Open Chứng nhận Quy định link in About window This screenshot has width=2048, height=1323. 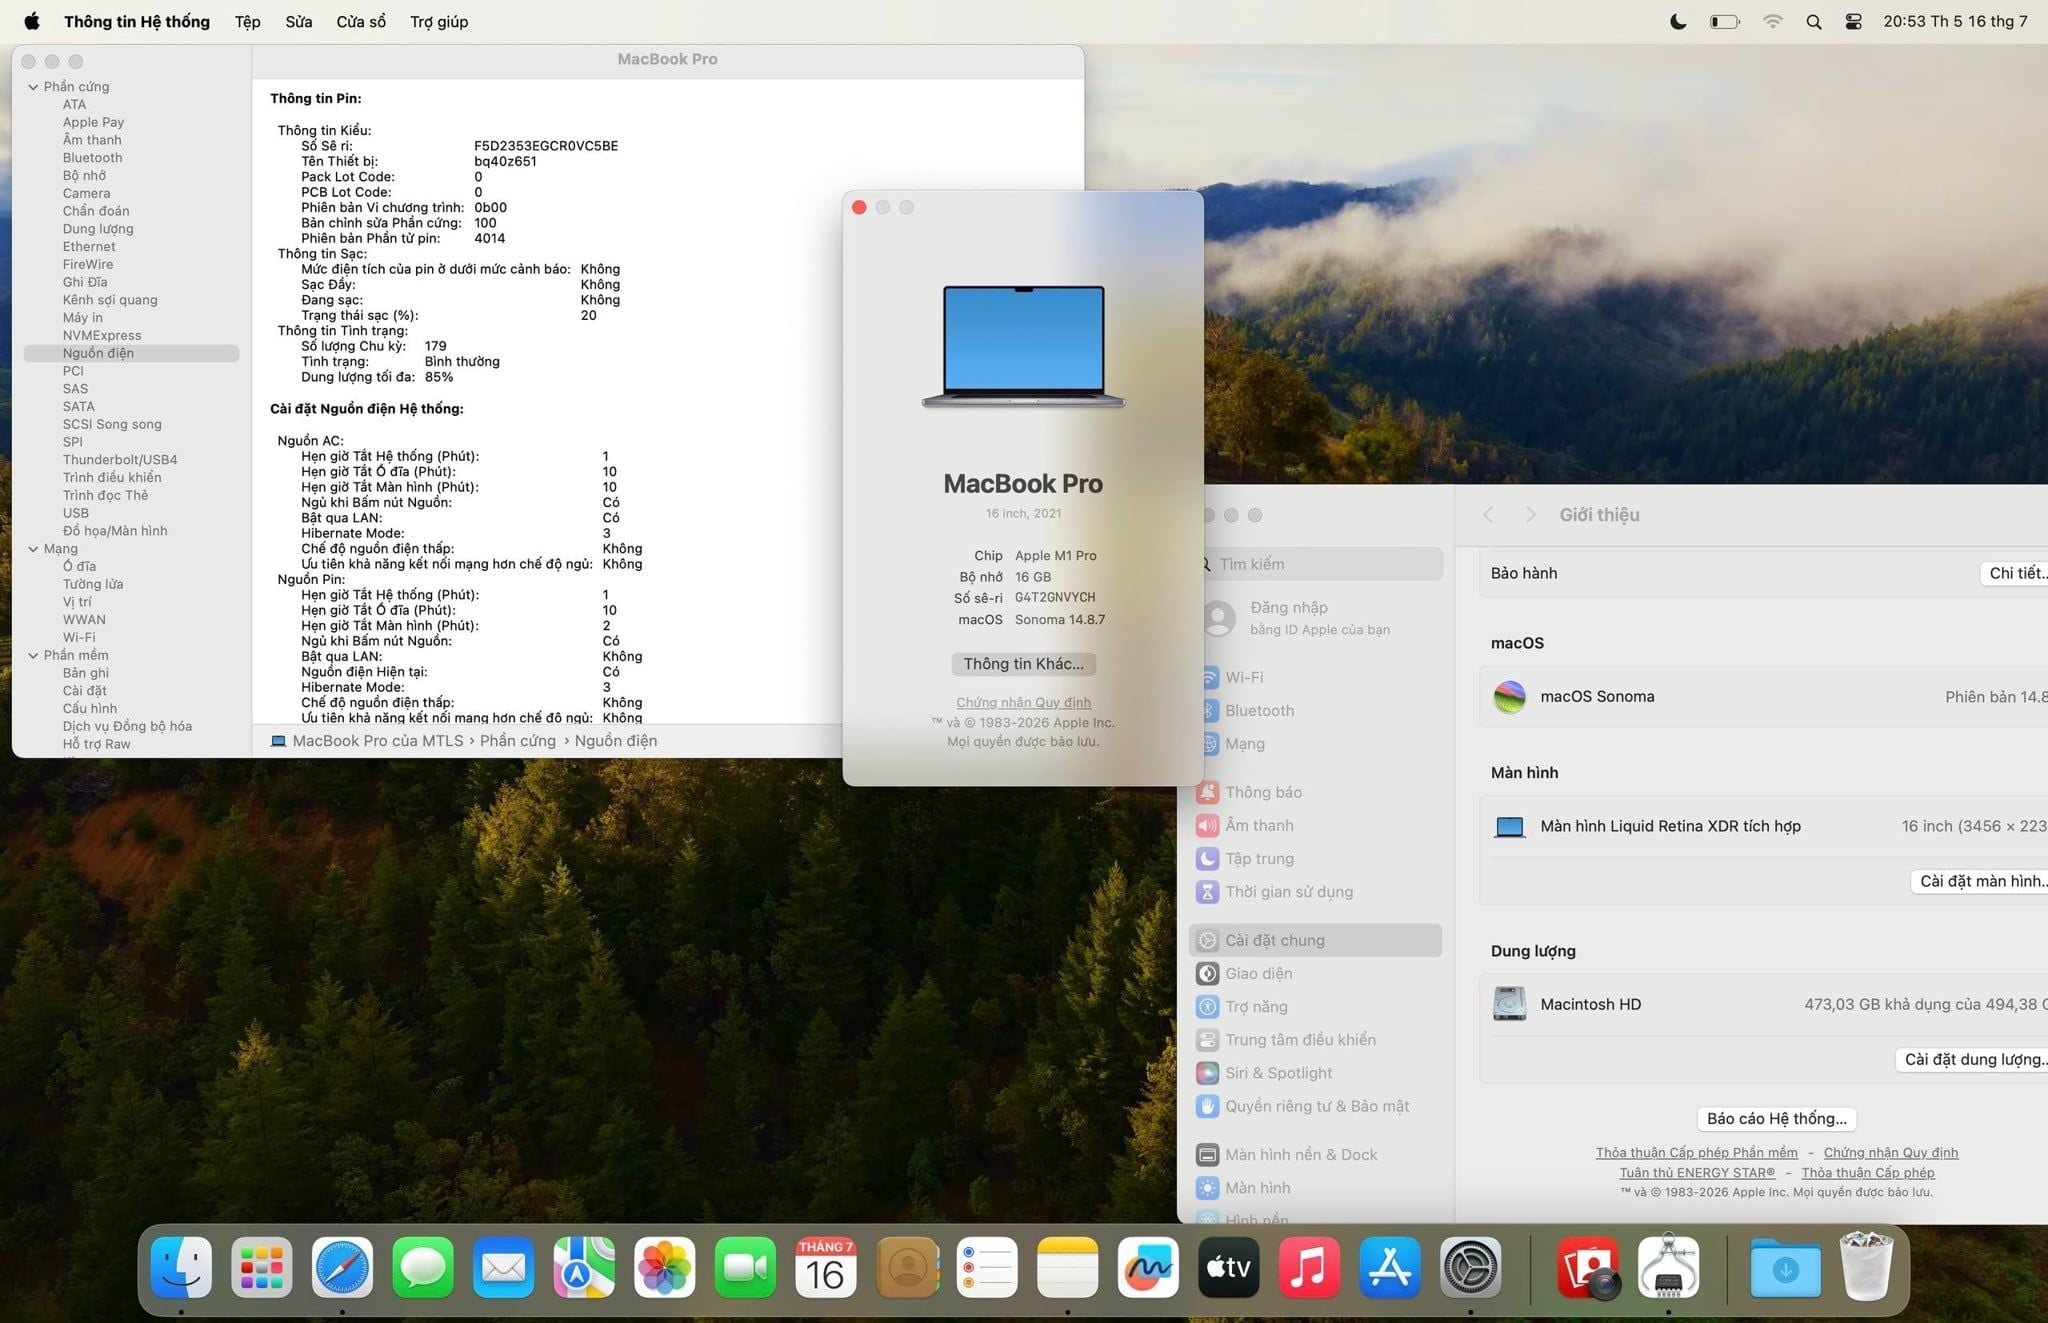coord(1023,702)
